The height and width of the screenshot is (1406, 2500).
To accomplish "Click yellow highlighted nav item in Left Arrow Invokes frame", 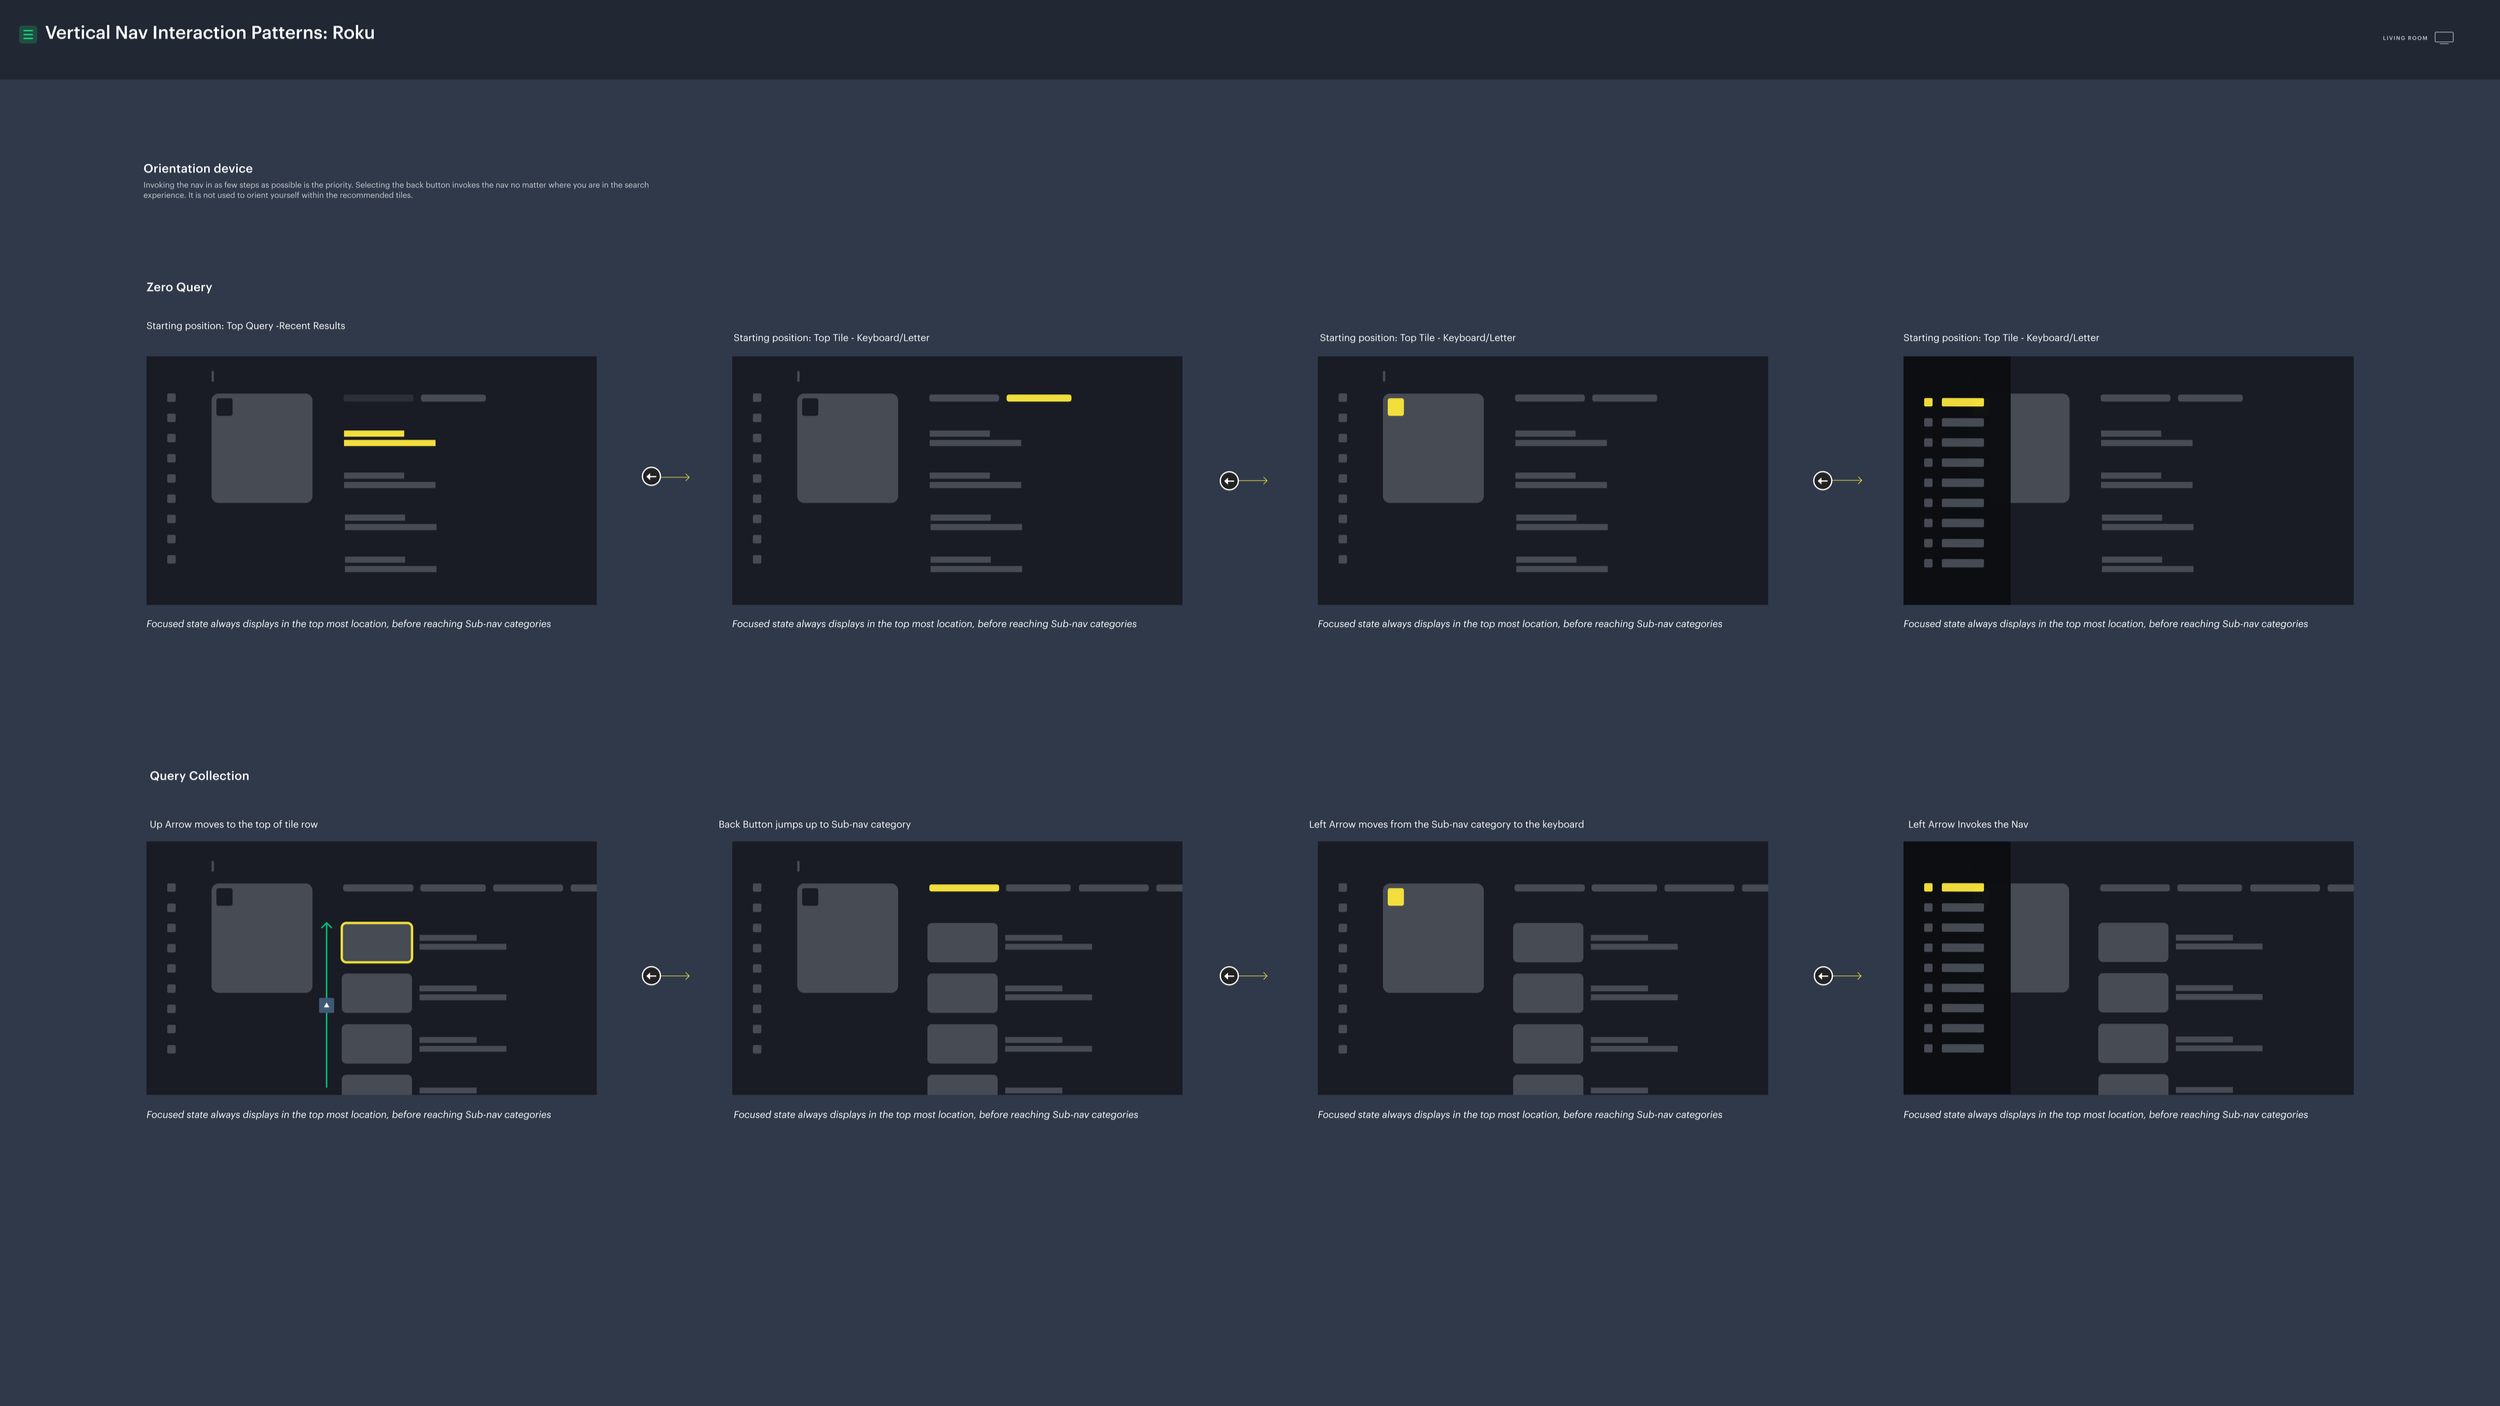I will click(1961, 887).
